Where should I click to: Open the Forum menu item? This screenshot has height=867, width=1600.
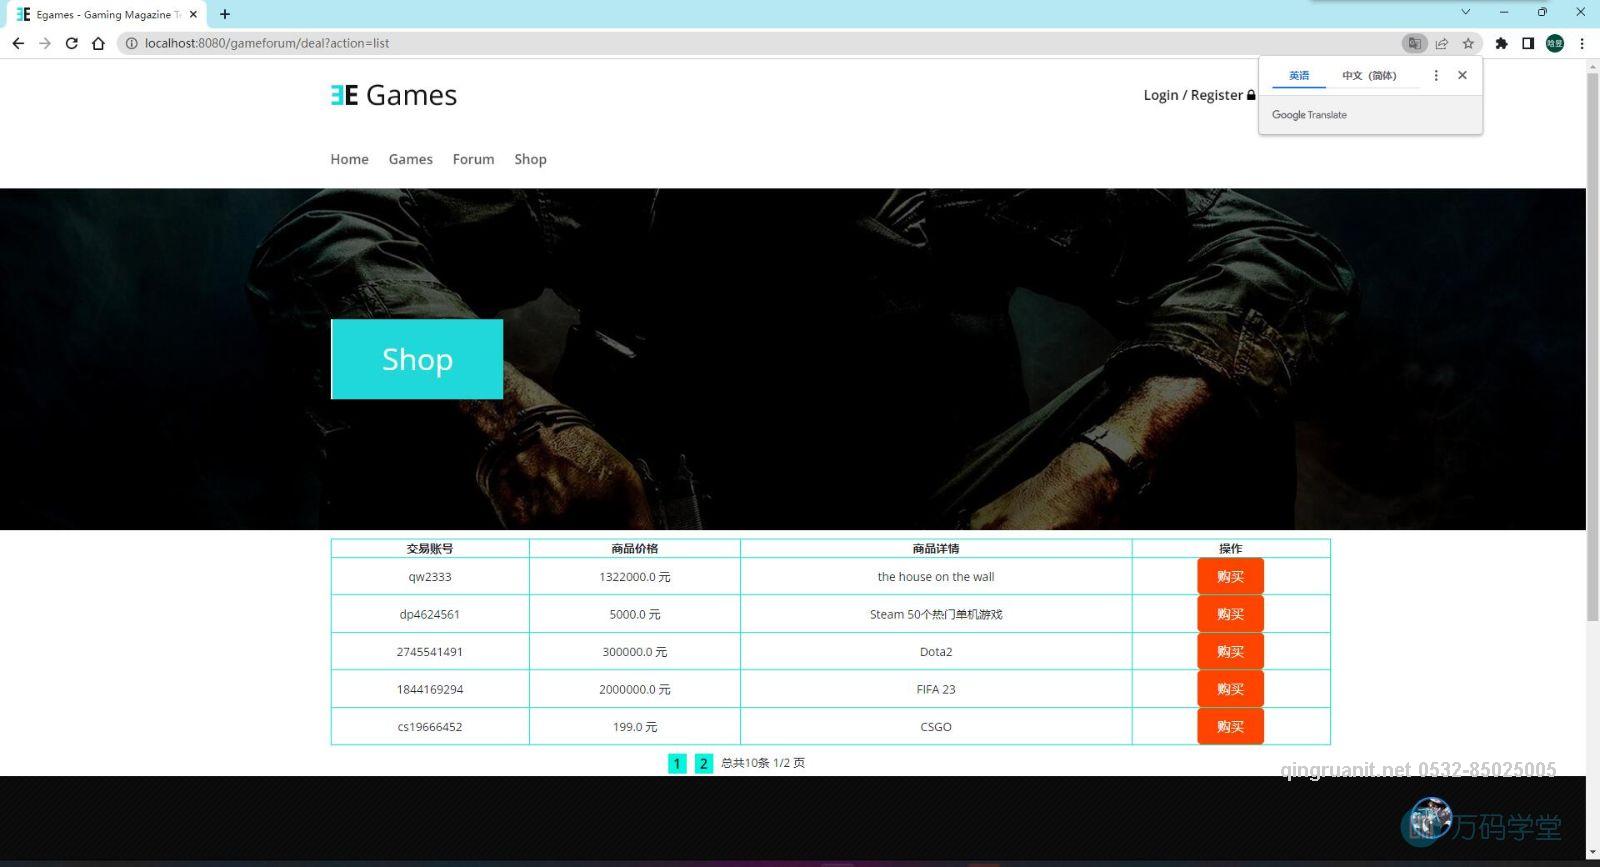(x=473, y=159)
